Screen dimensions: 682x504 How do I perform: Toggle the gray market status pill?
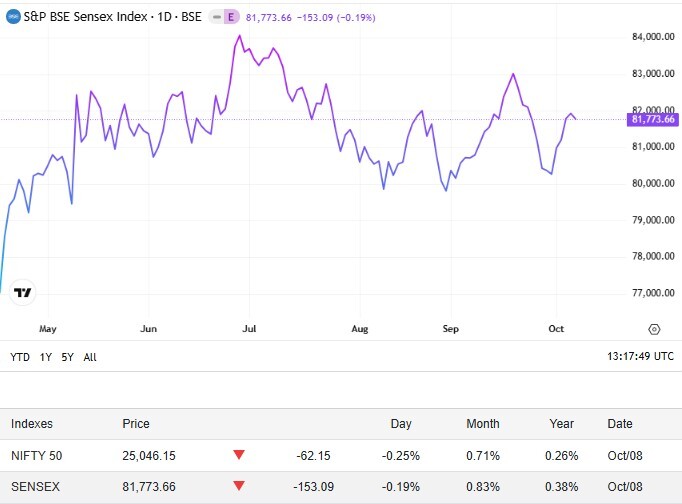(x=214, y=17)
